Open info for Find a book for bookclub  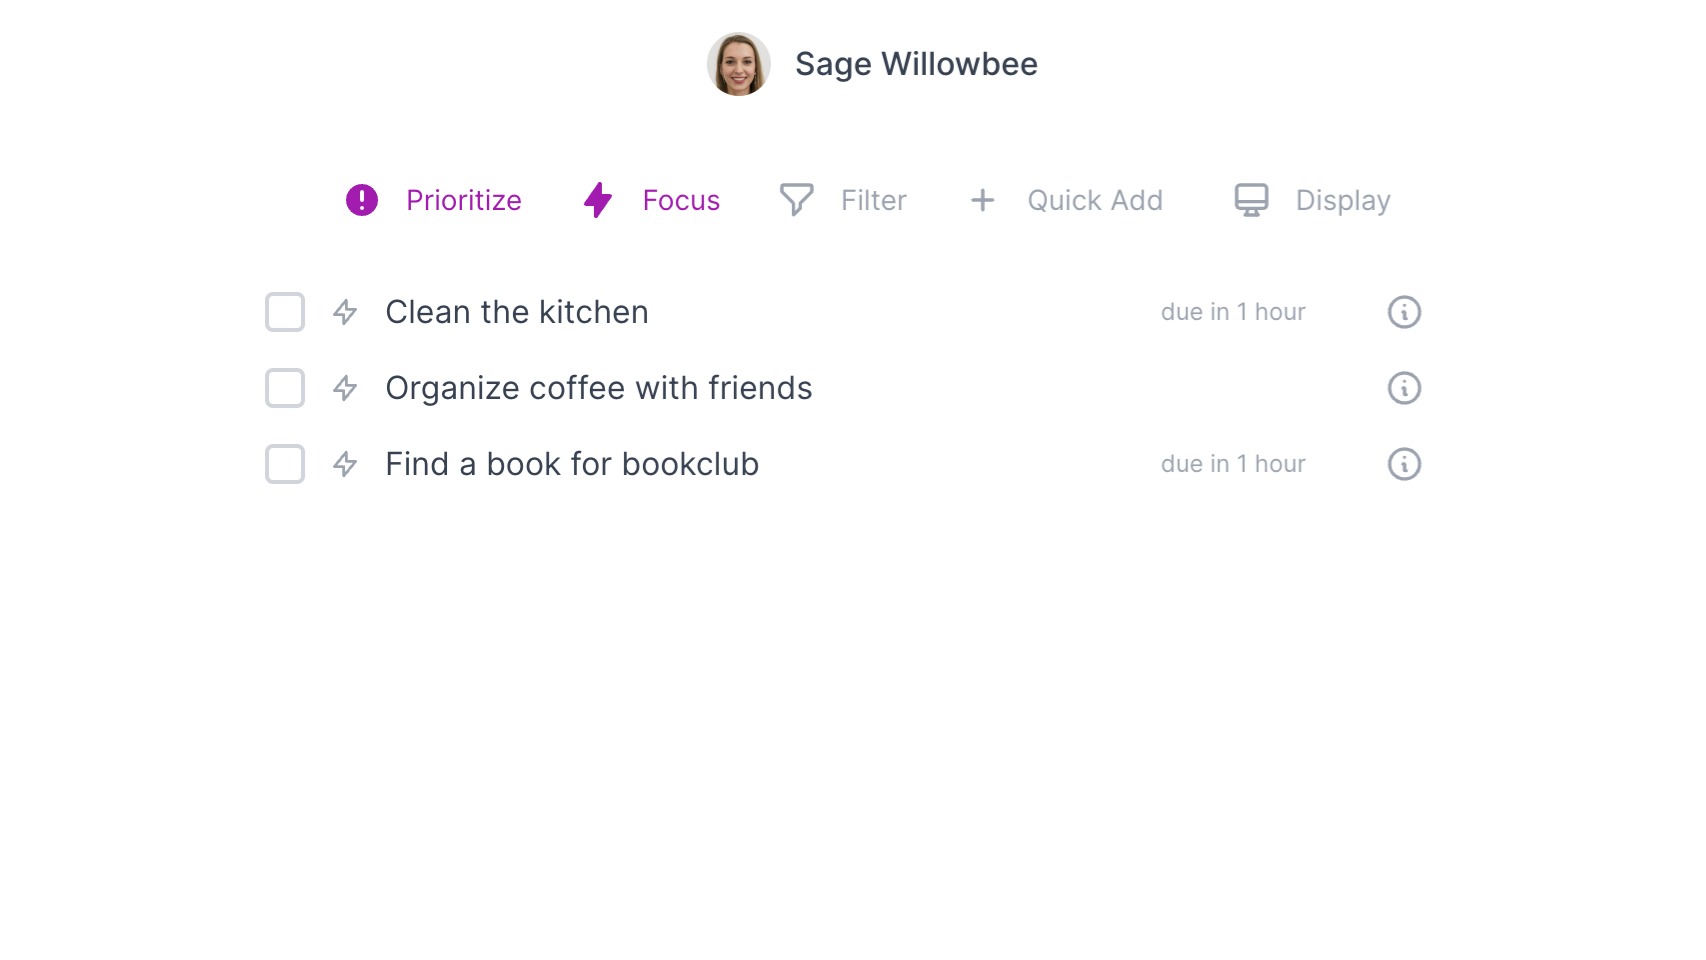[1404, 464]
